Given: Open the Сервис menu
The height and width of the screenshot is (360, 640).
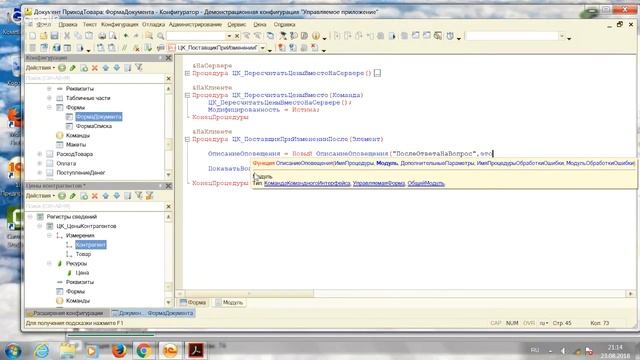Looking at the screenshot, I should pyautogui.click(x=237, y=24).
